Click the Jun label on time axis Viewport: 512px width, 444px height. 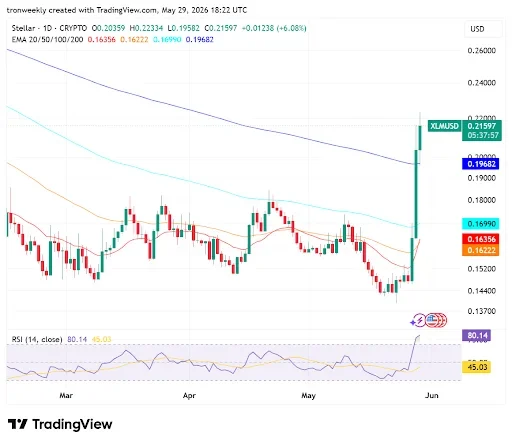pyautogui.click(x=432, y=396)
